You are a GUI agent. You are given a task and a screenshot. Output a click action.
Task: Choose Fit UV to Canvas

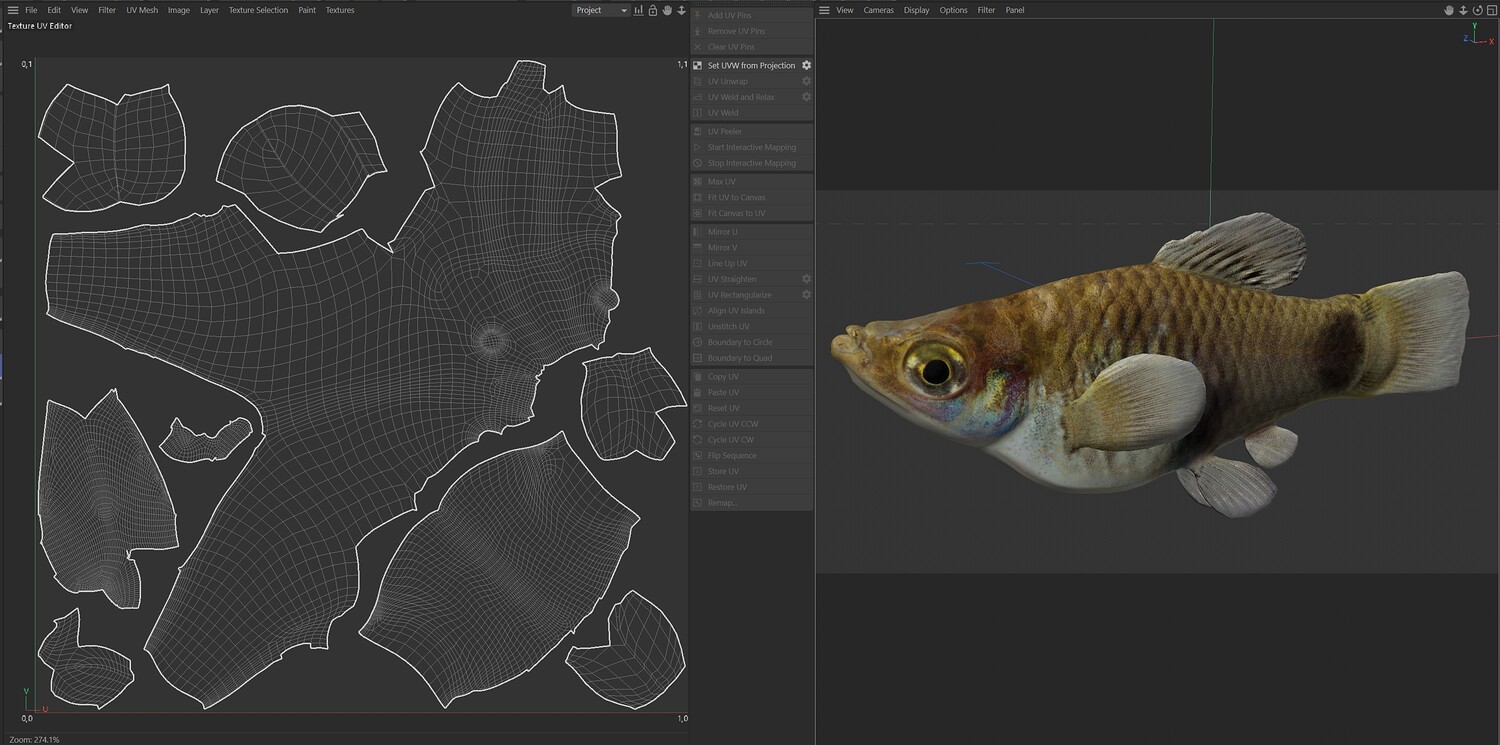[751, 197]
